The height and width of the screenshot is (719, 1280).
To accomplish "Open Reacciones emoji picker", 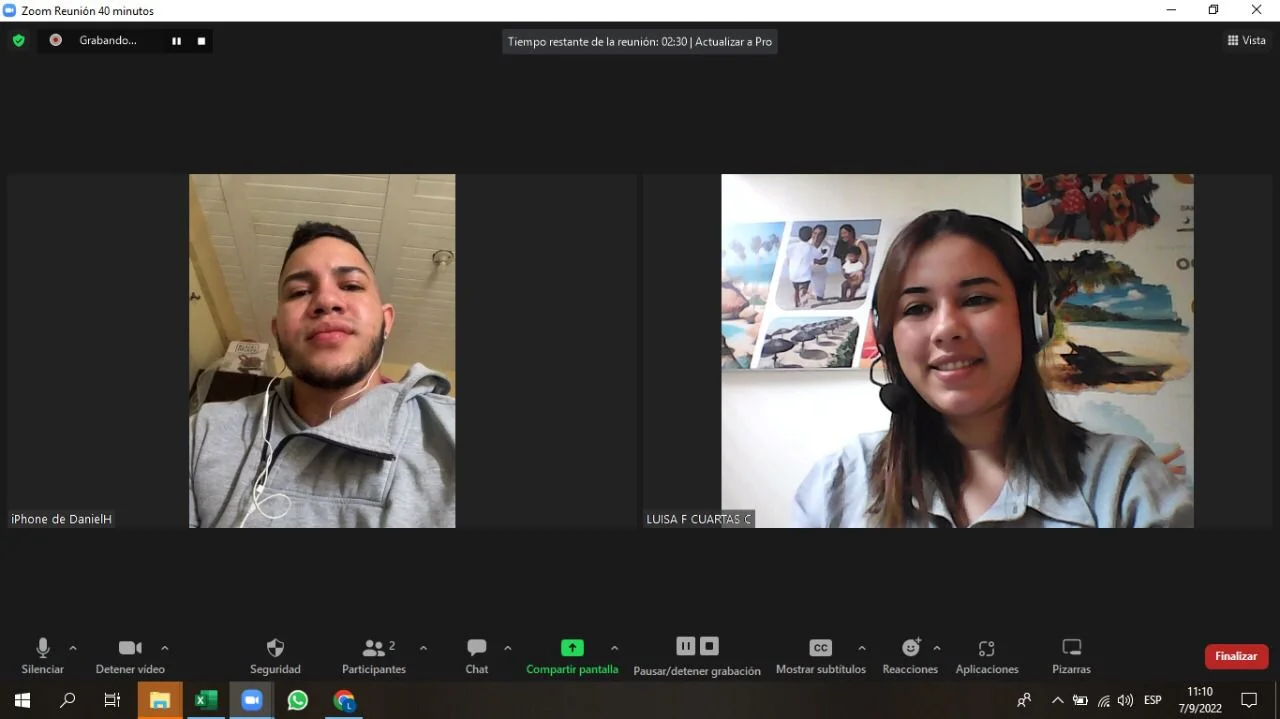I will tap(910, 655).
